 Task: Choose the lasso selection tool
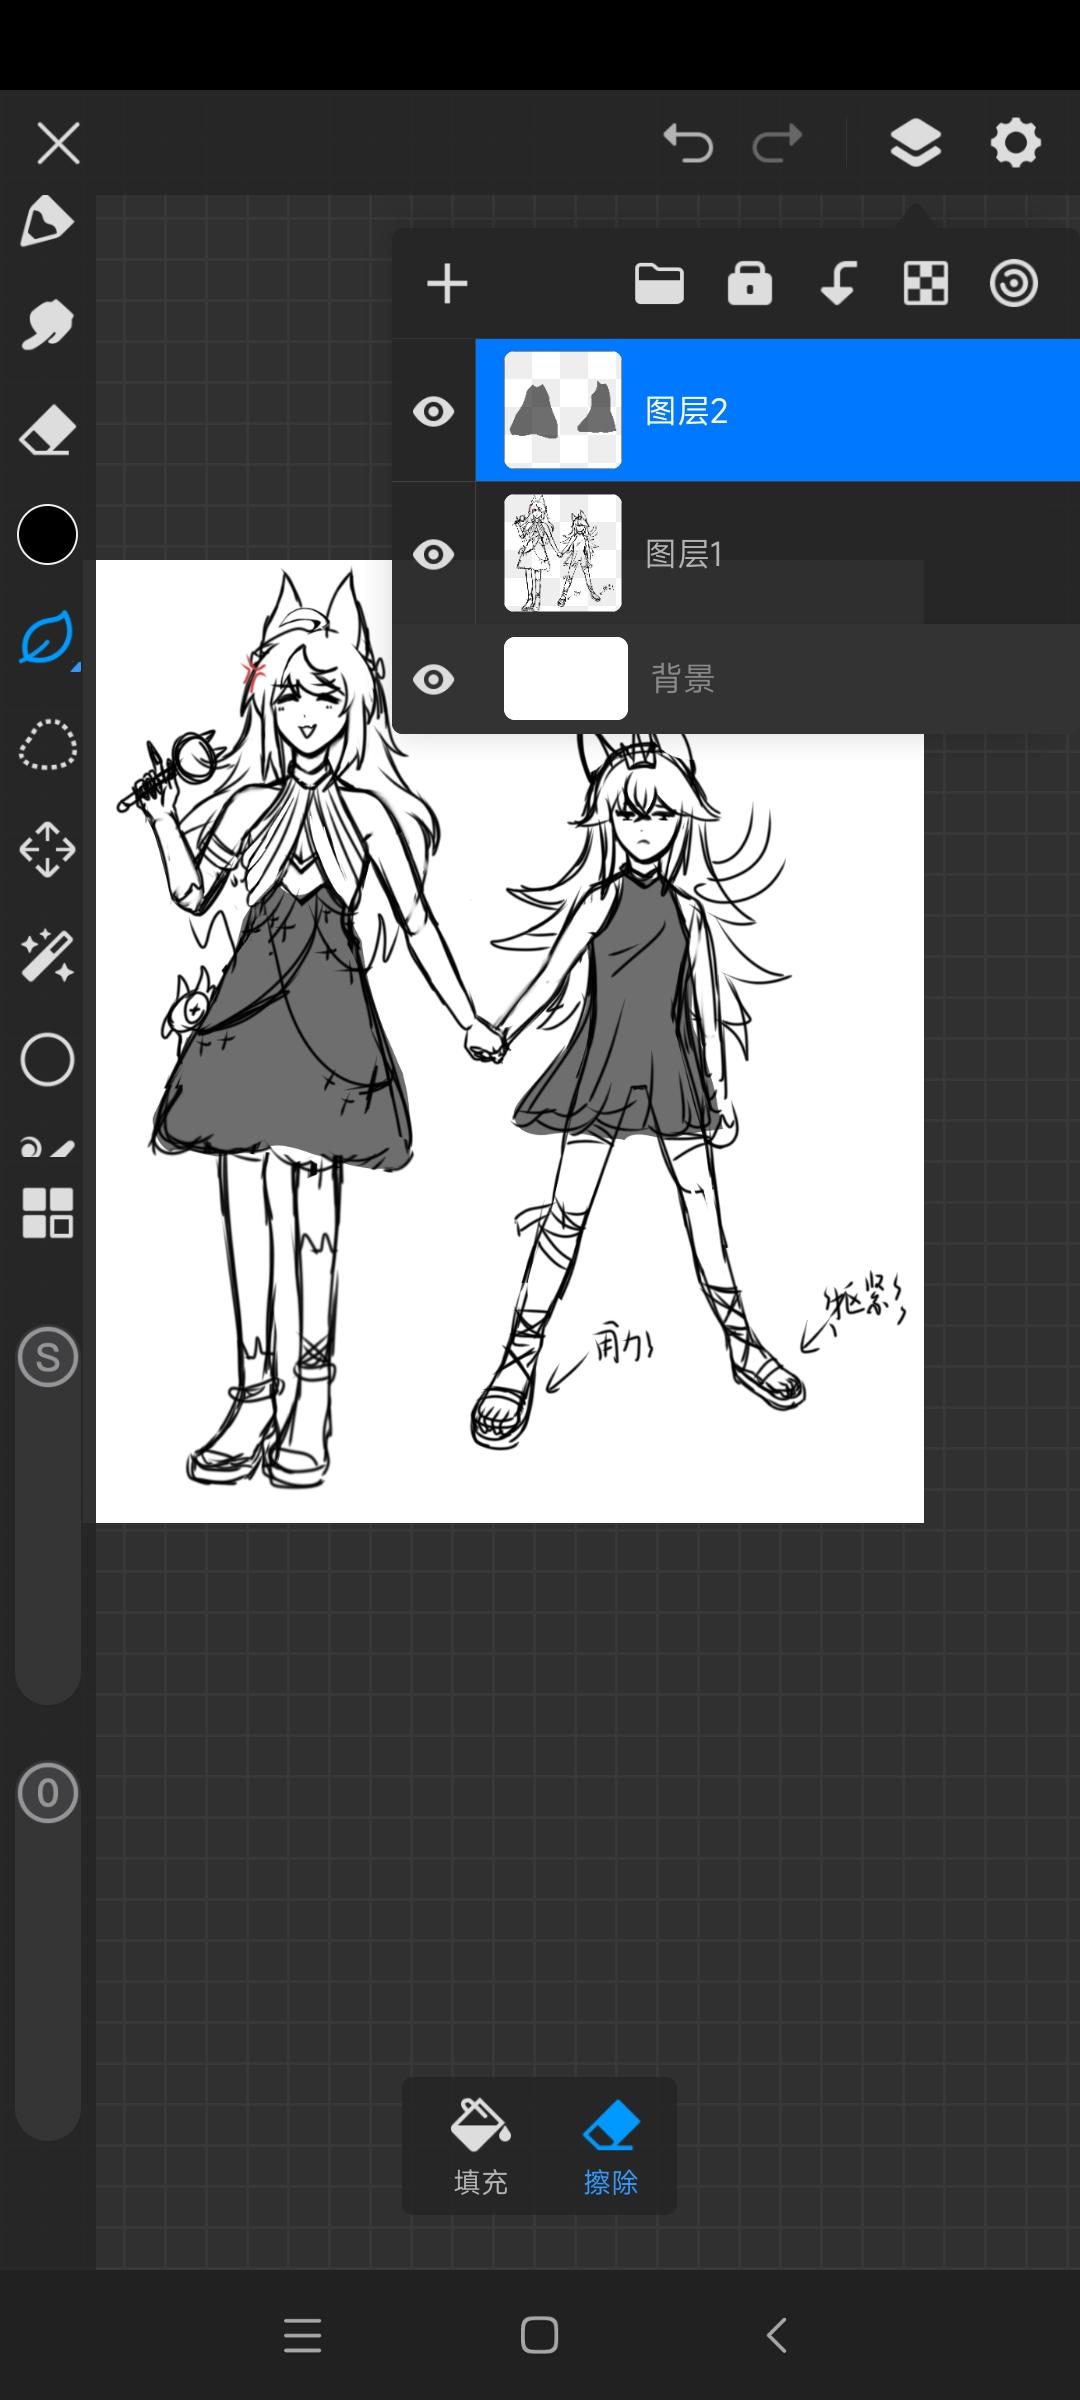47,745
